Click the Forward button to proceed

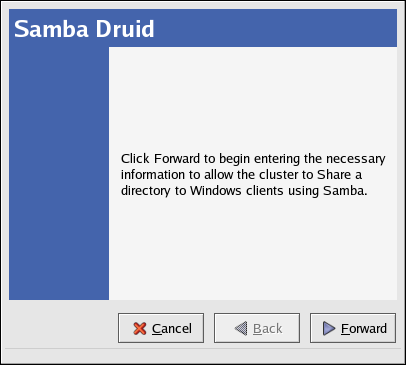(x=353, y=328)
